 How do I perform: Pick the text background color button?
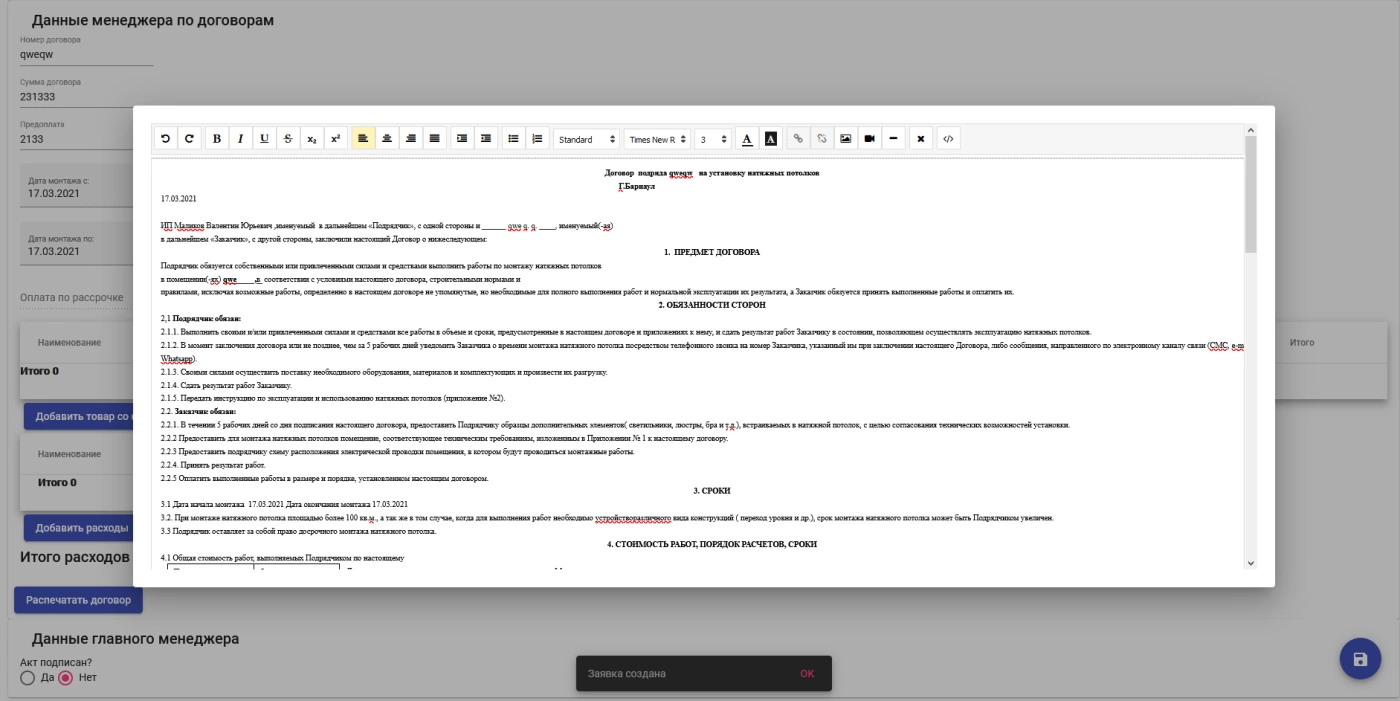770,139
